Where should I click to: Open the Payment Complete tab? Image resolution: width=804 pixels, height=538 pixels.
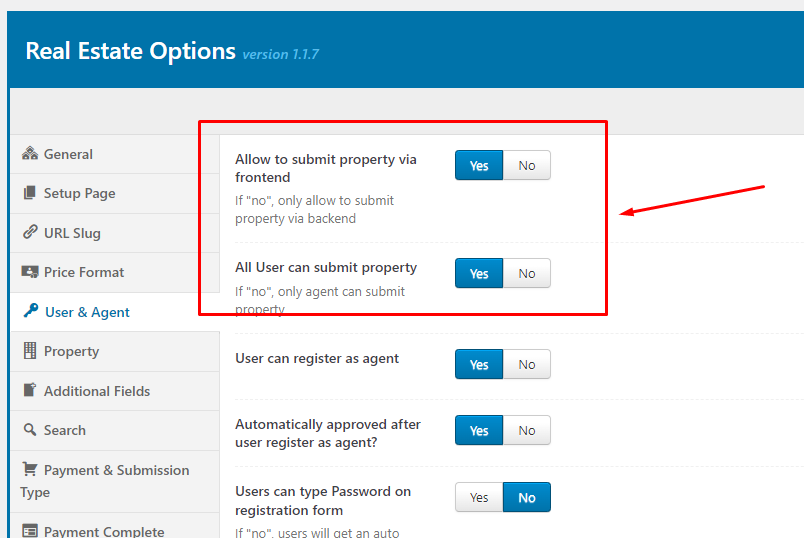tap(103, 531)
